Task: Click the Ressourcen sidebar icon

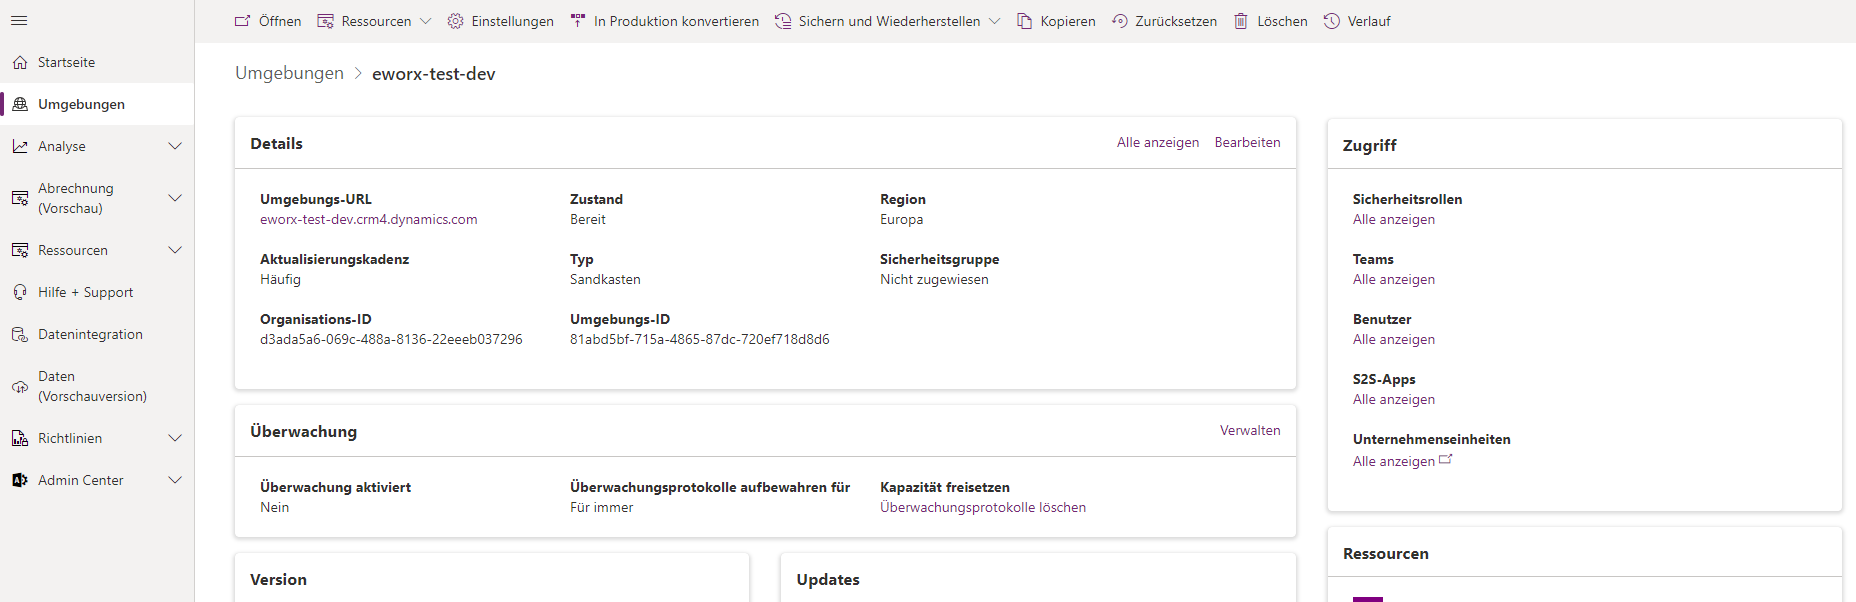Action: click(x=20, y=250)
